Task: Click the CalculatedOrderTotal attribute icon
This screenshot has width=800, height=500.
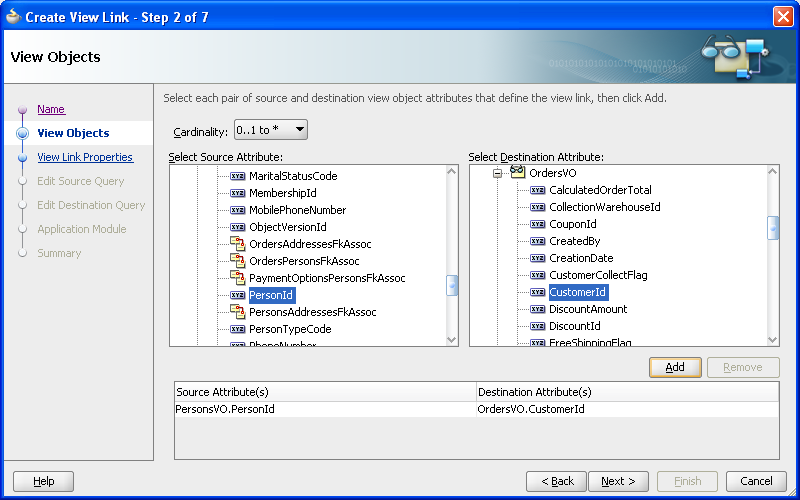Action: pyautogui.click(x=537, y=190)
